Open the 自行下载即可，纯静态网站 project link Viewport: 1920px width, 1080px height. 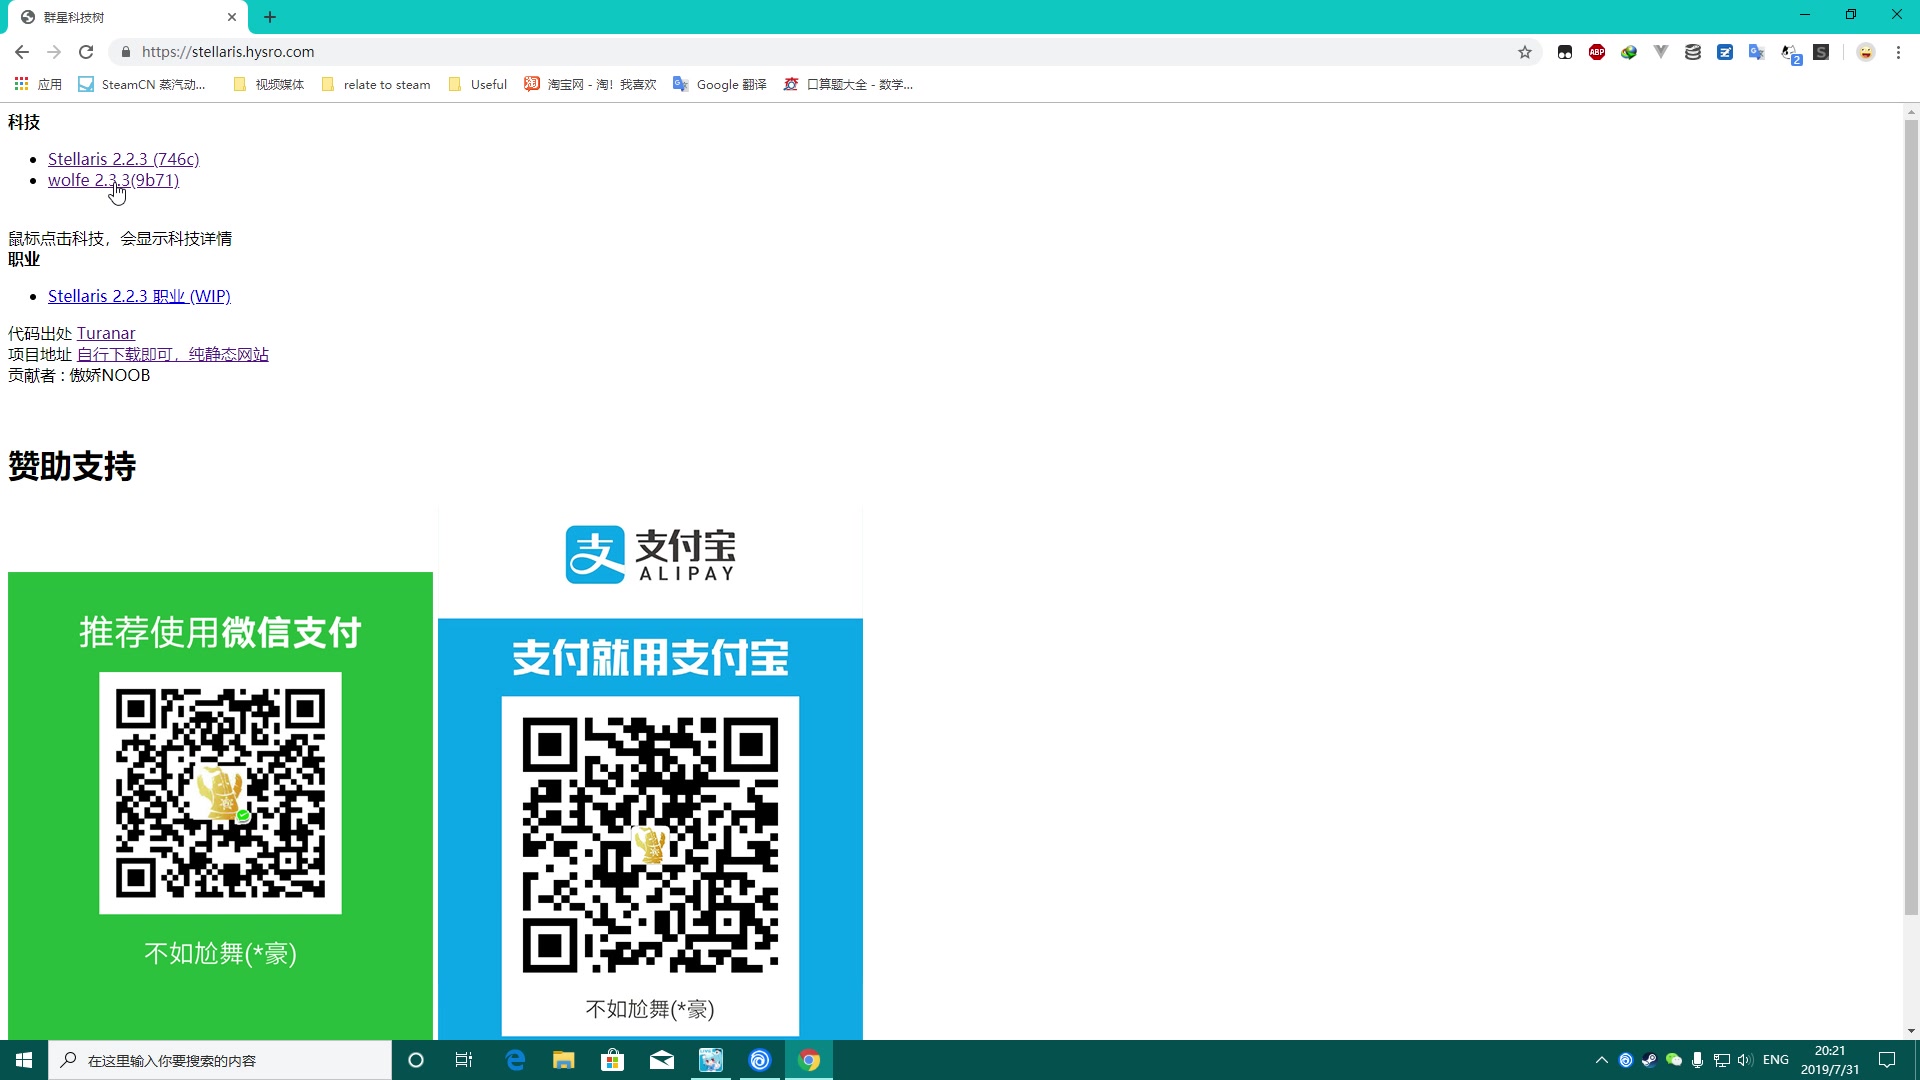(x=173, y=354)
